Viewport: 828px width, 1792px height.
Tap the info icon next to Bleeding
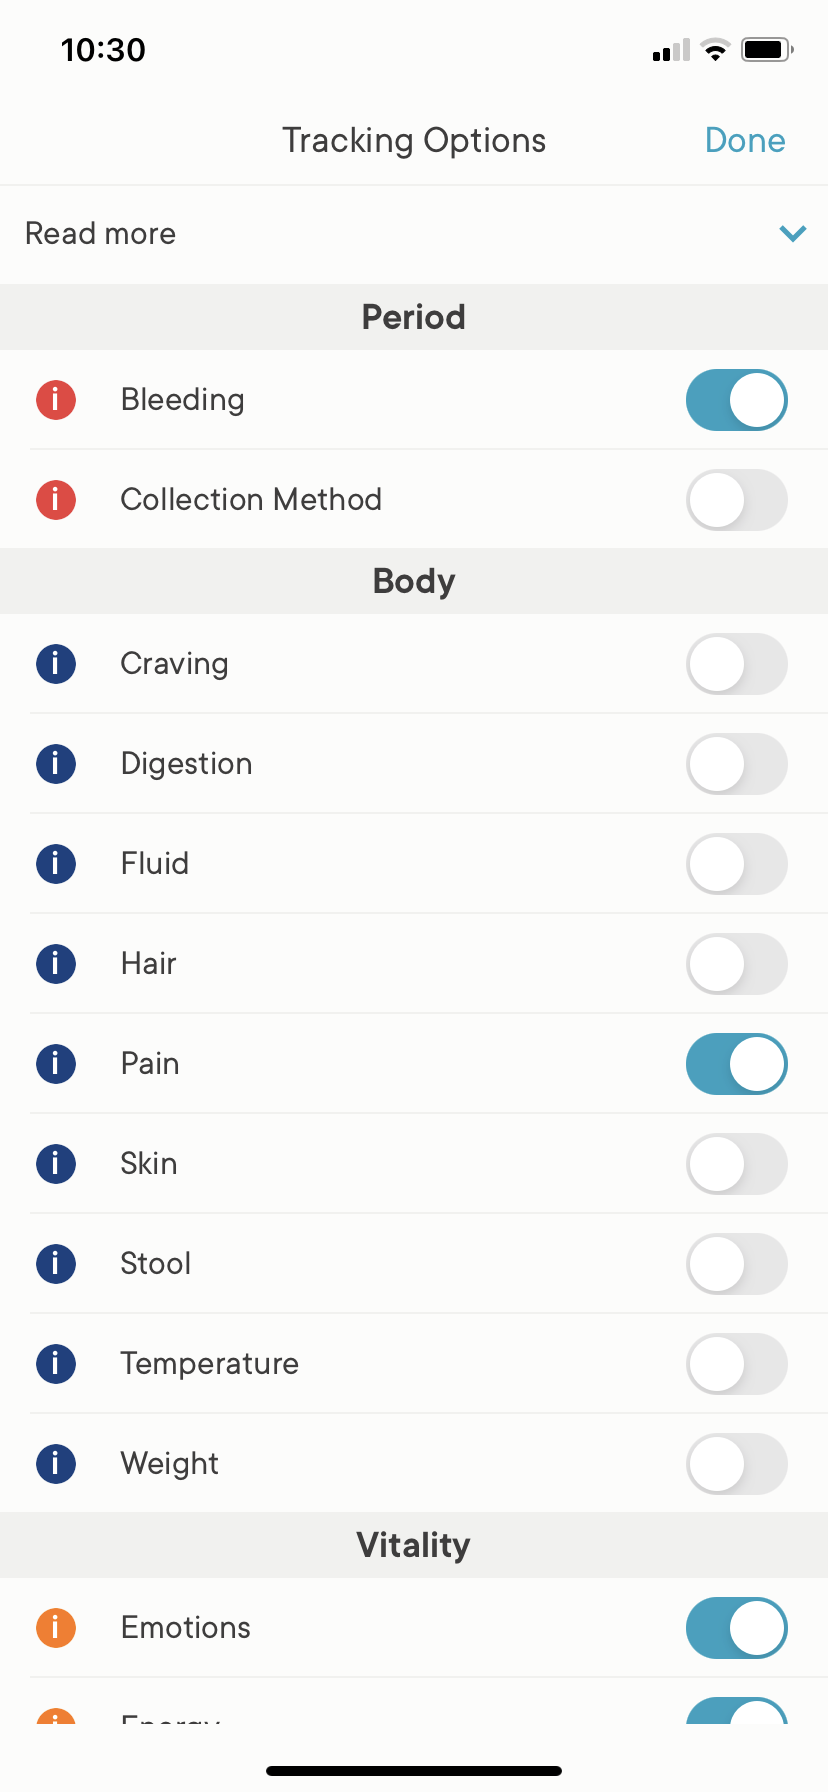(56, 400)
